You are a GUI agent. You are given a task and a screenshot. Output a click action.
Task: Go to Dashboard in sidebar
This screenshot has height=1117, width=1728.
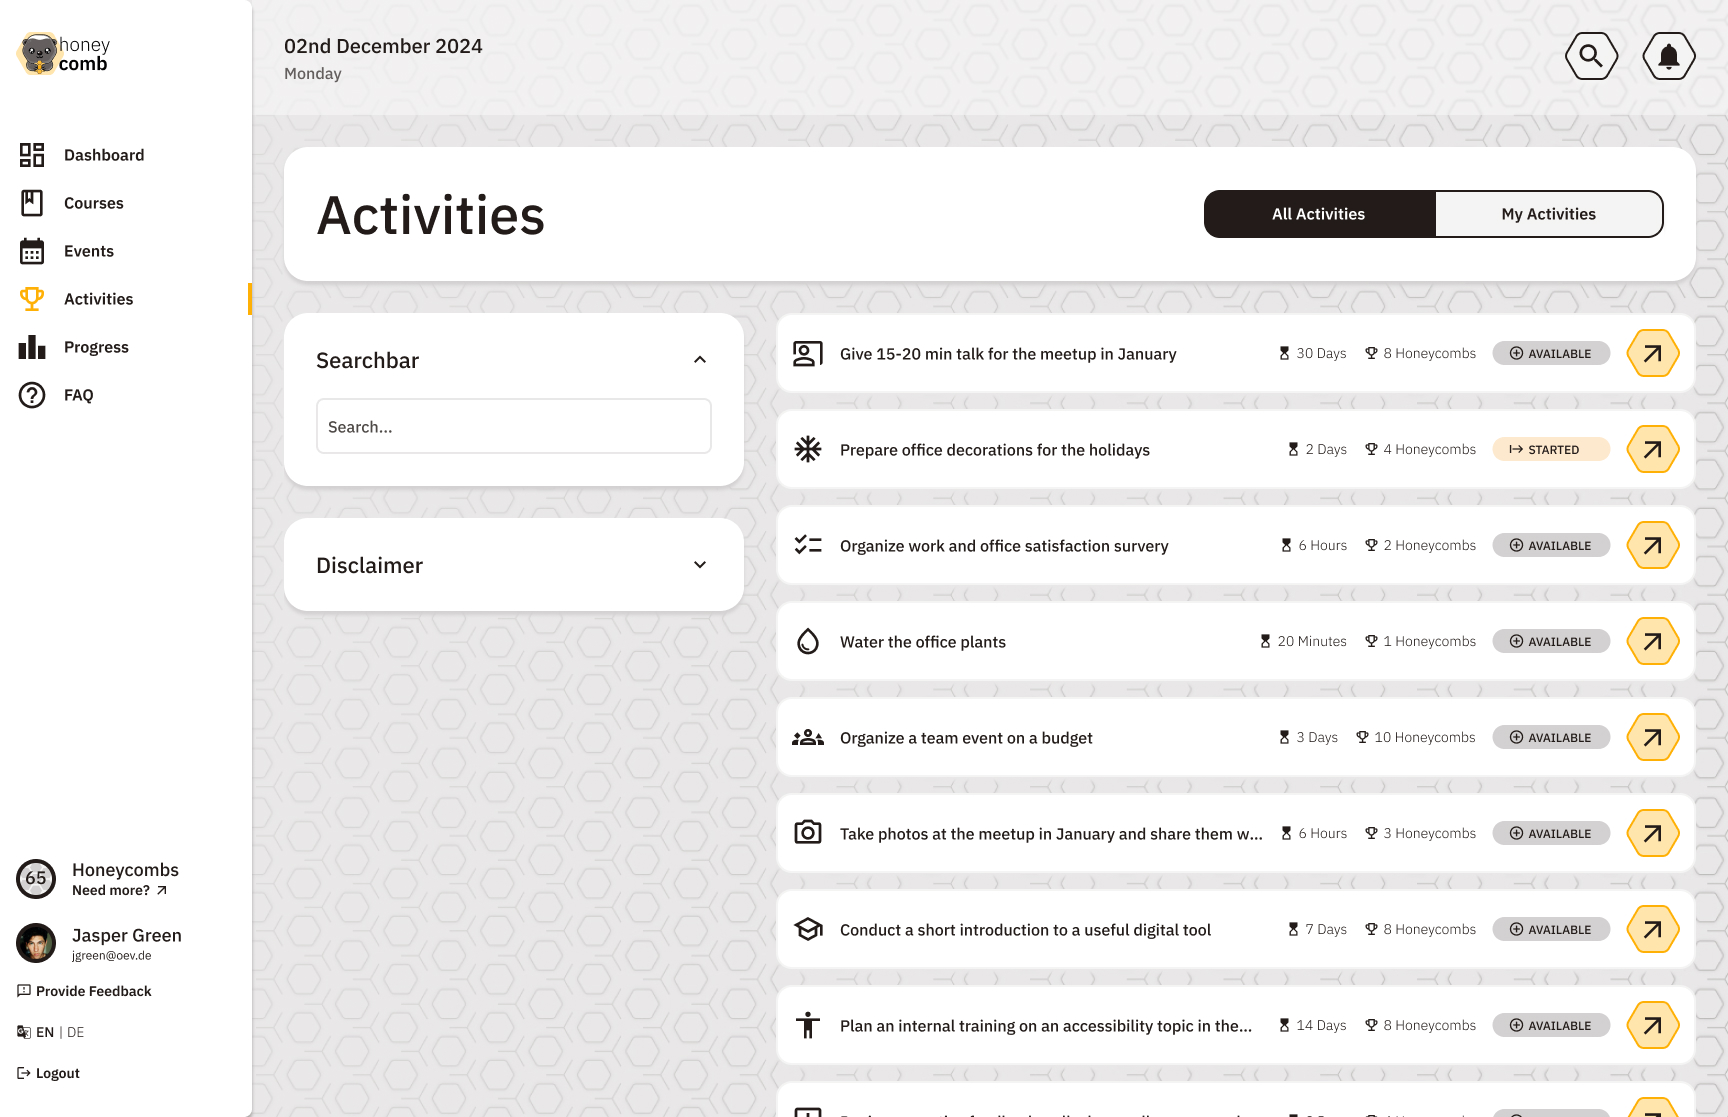(x=103, y=155)
